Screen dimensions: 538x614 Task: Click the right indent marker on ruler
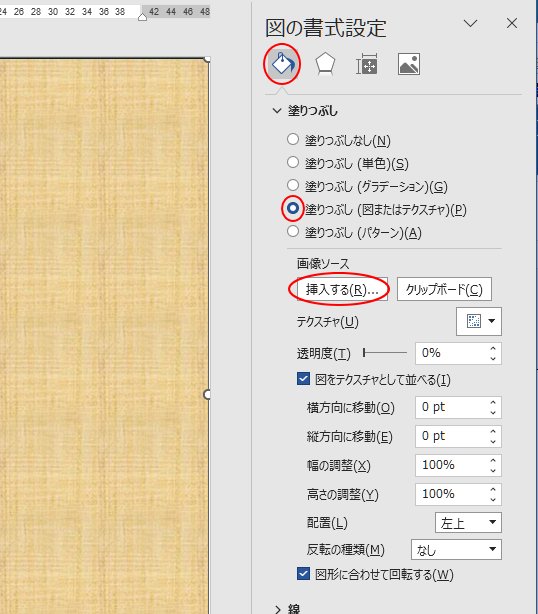(x=143, y=16)
